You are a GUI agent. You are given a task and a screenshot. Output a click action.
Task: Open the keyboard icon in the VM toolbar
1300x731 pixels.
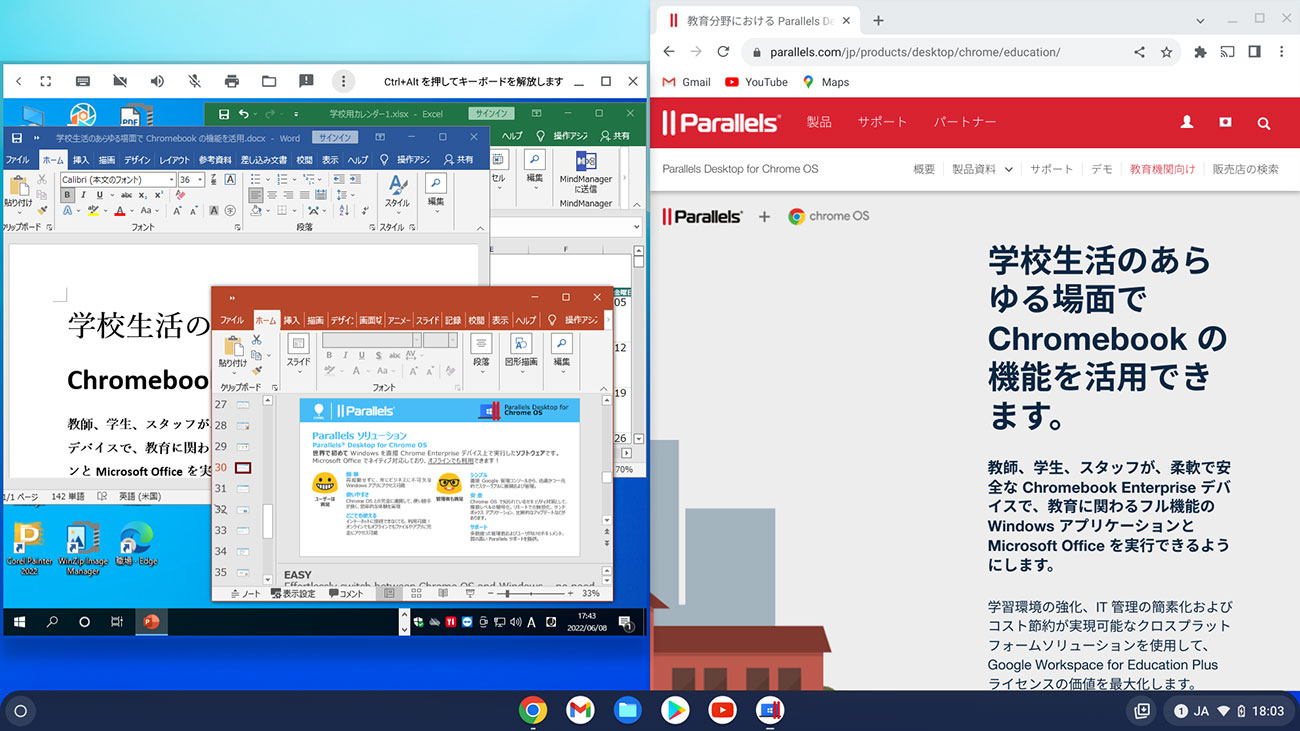[83, 81]
